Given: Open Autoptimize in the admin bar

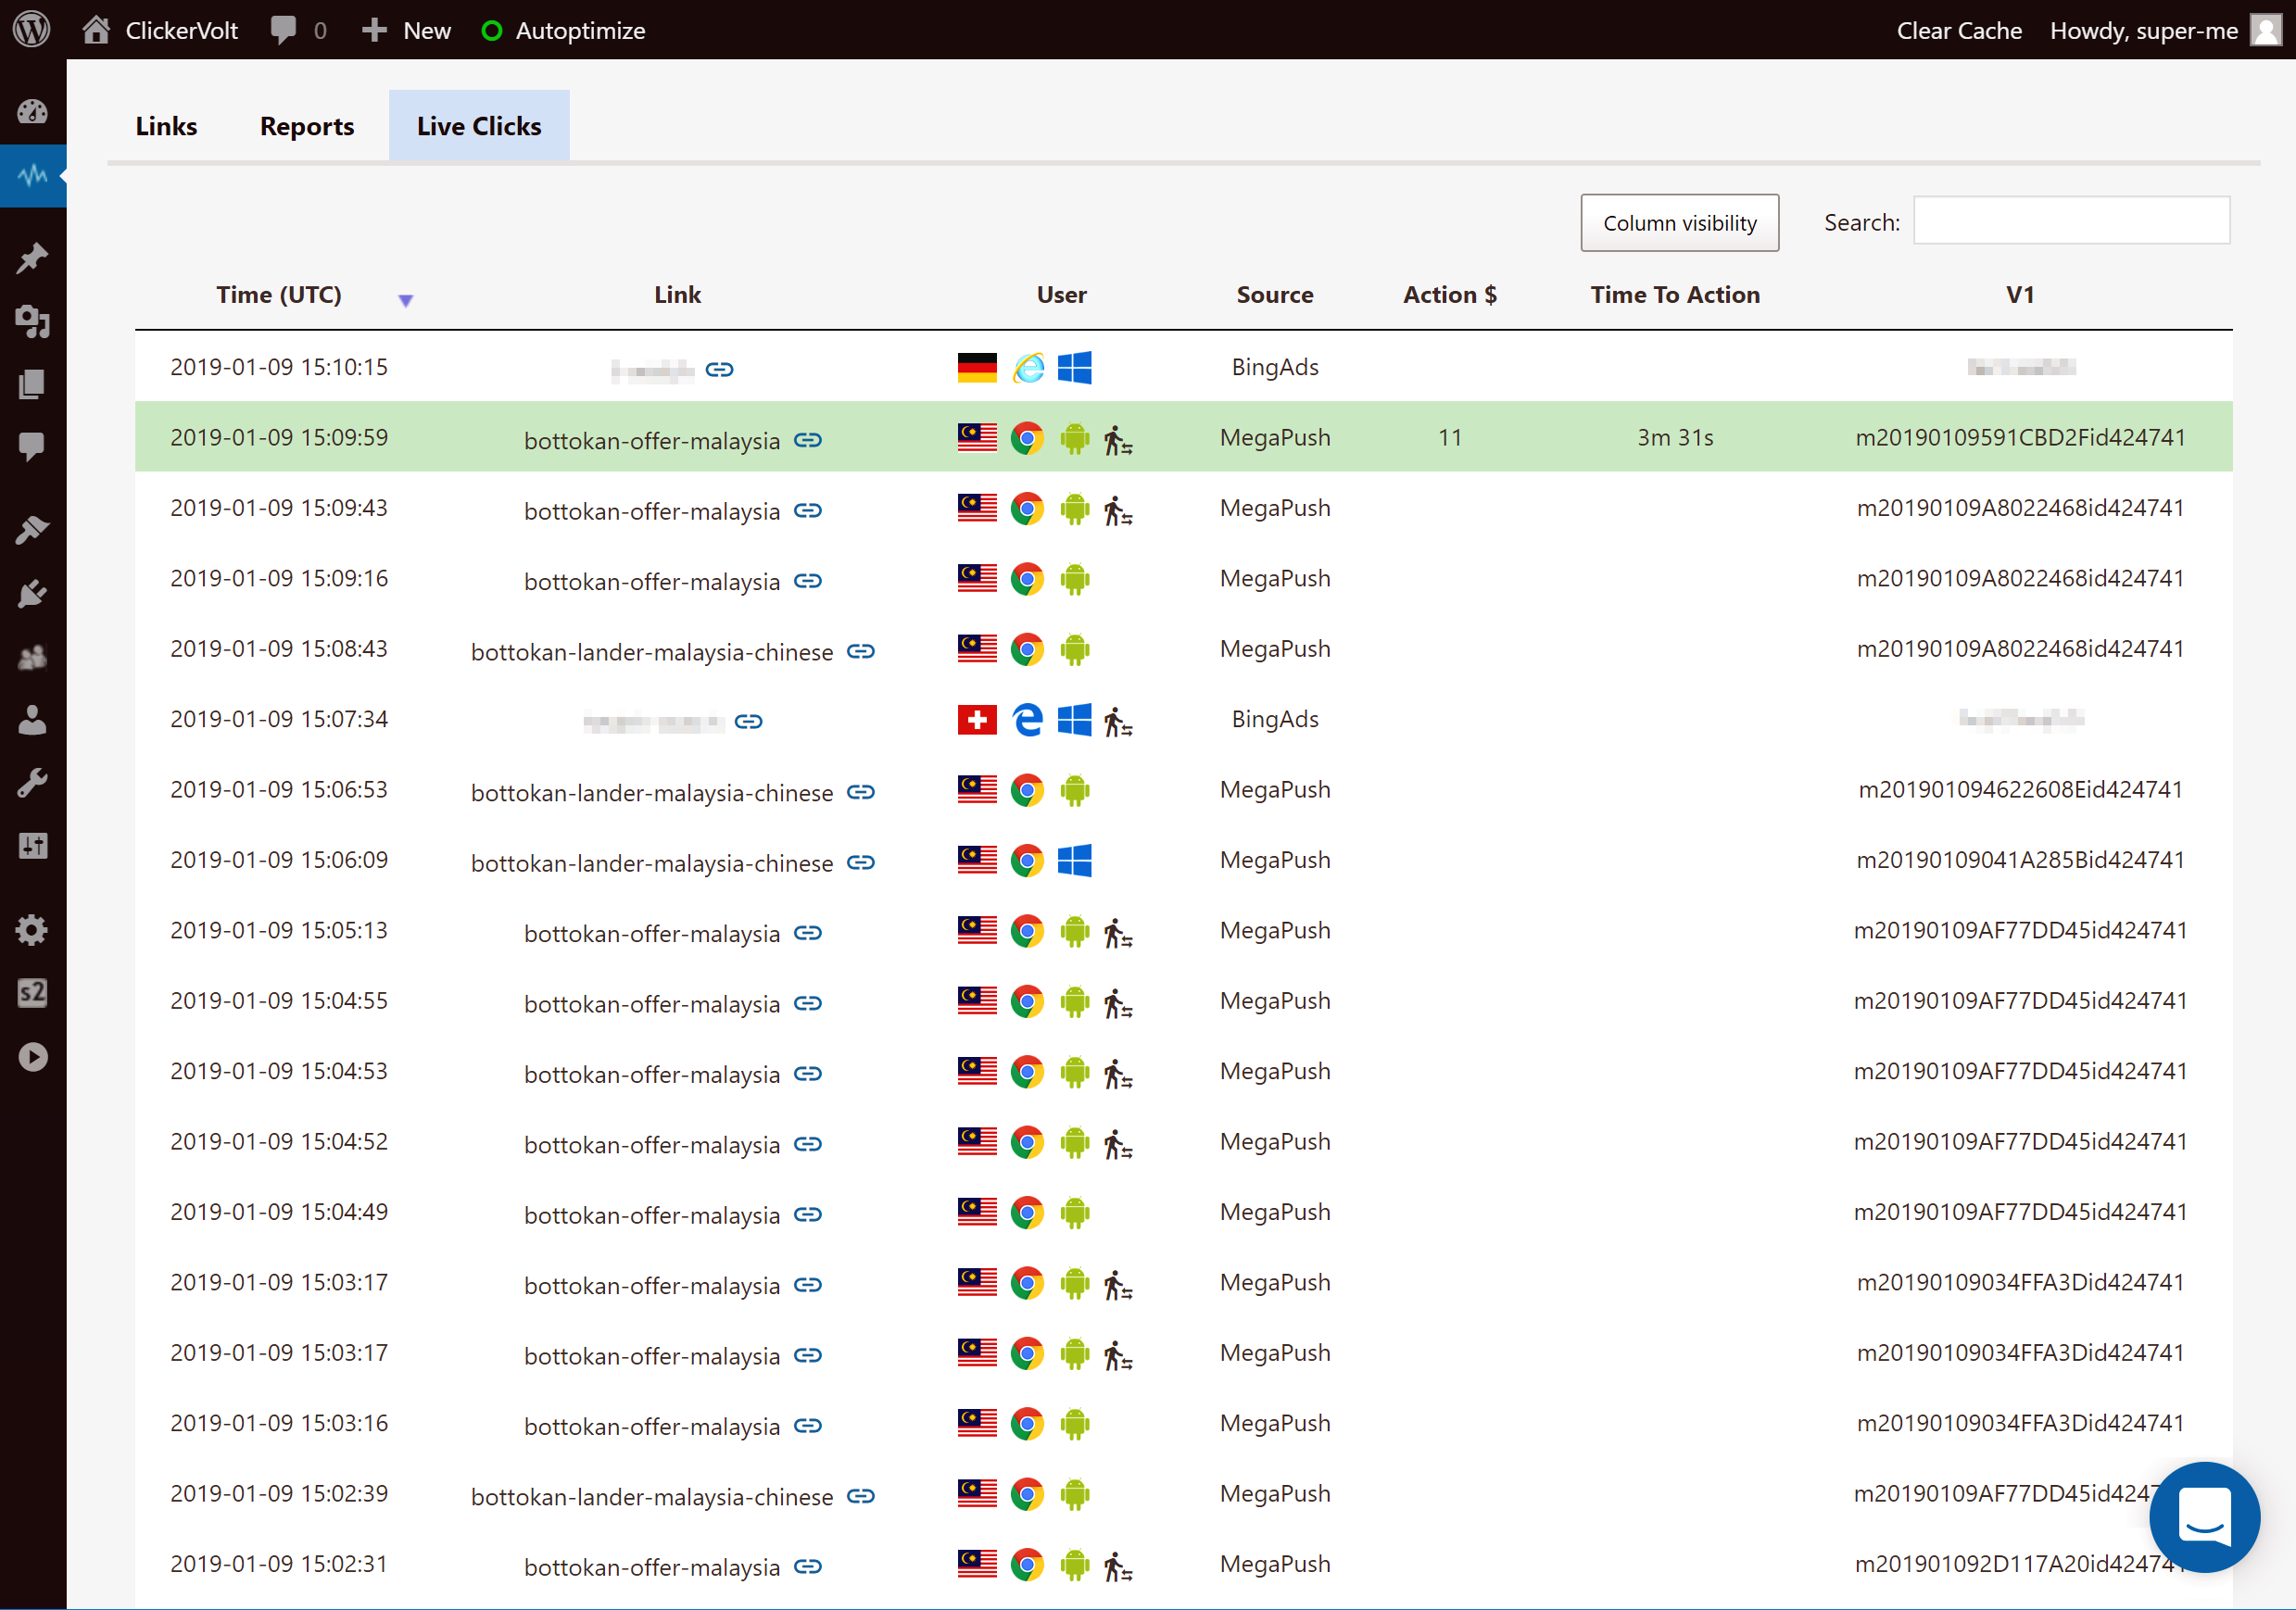Looking at the screenshot, I should click(x=564, y=30).
